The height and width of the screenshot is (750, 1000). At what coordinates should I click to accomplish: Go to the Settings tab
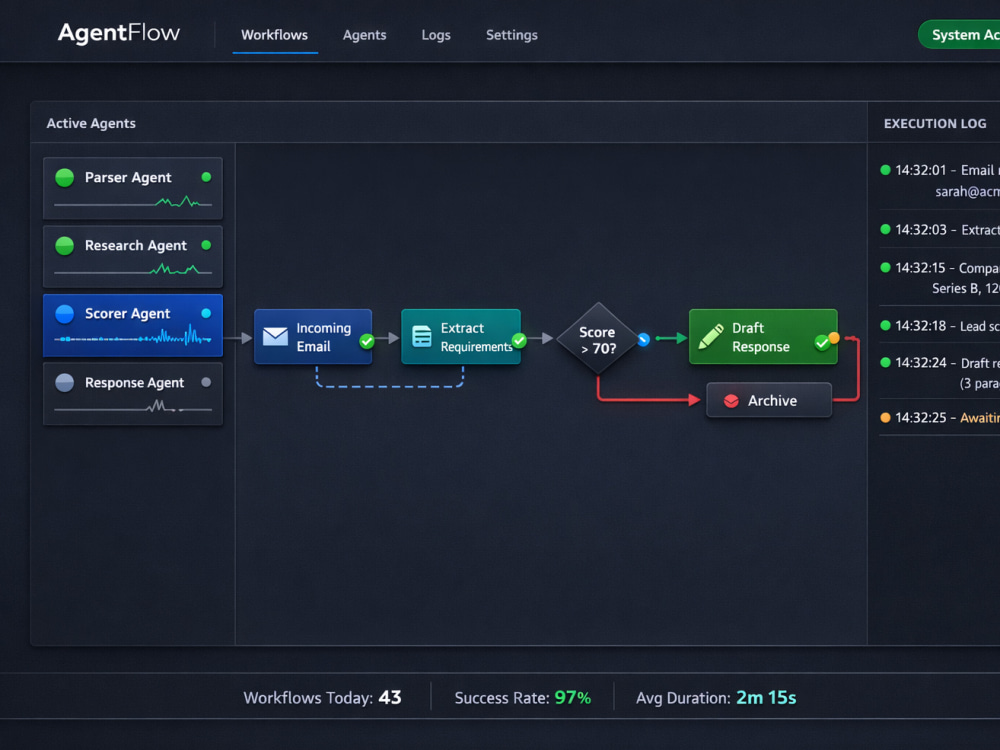[511, 35]
